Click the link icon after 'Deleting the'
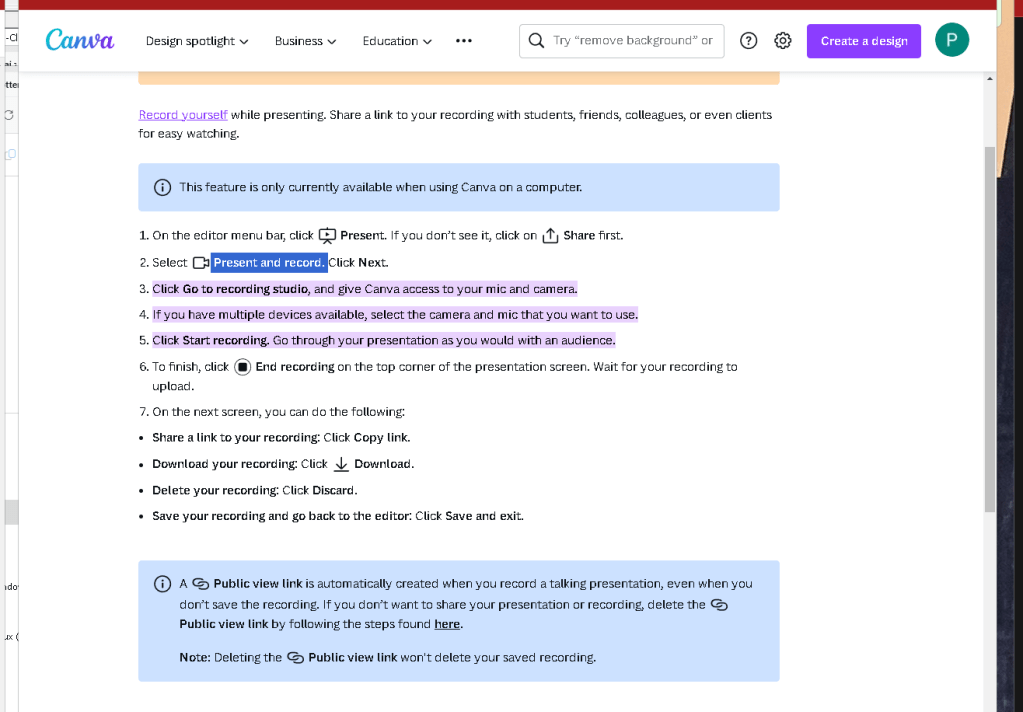1023x712 pixels. click(296, 658)
